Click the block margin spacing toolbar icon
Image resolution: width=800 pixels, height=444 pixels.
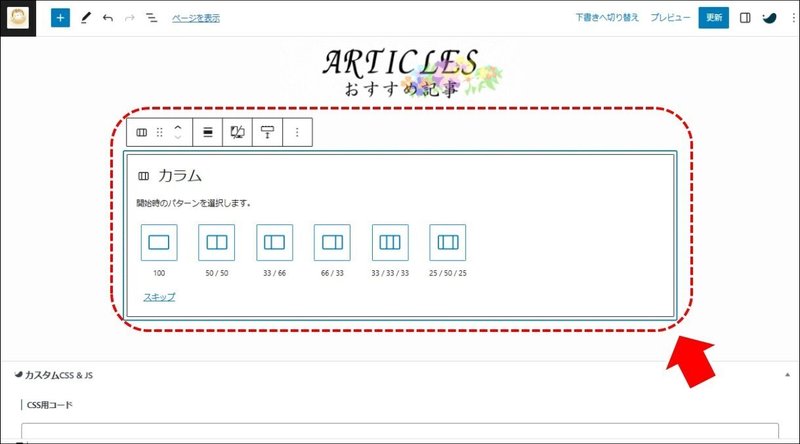pos(267,133)
